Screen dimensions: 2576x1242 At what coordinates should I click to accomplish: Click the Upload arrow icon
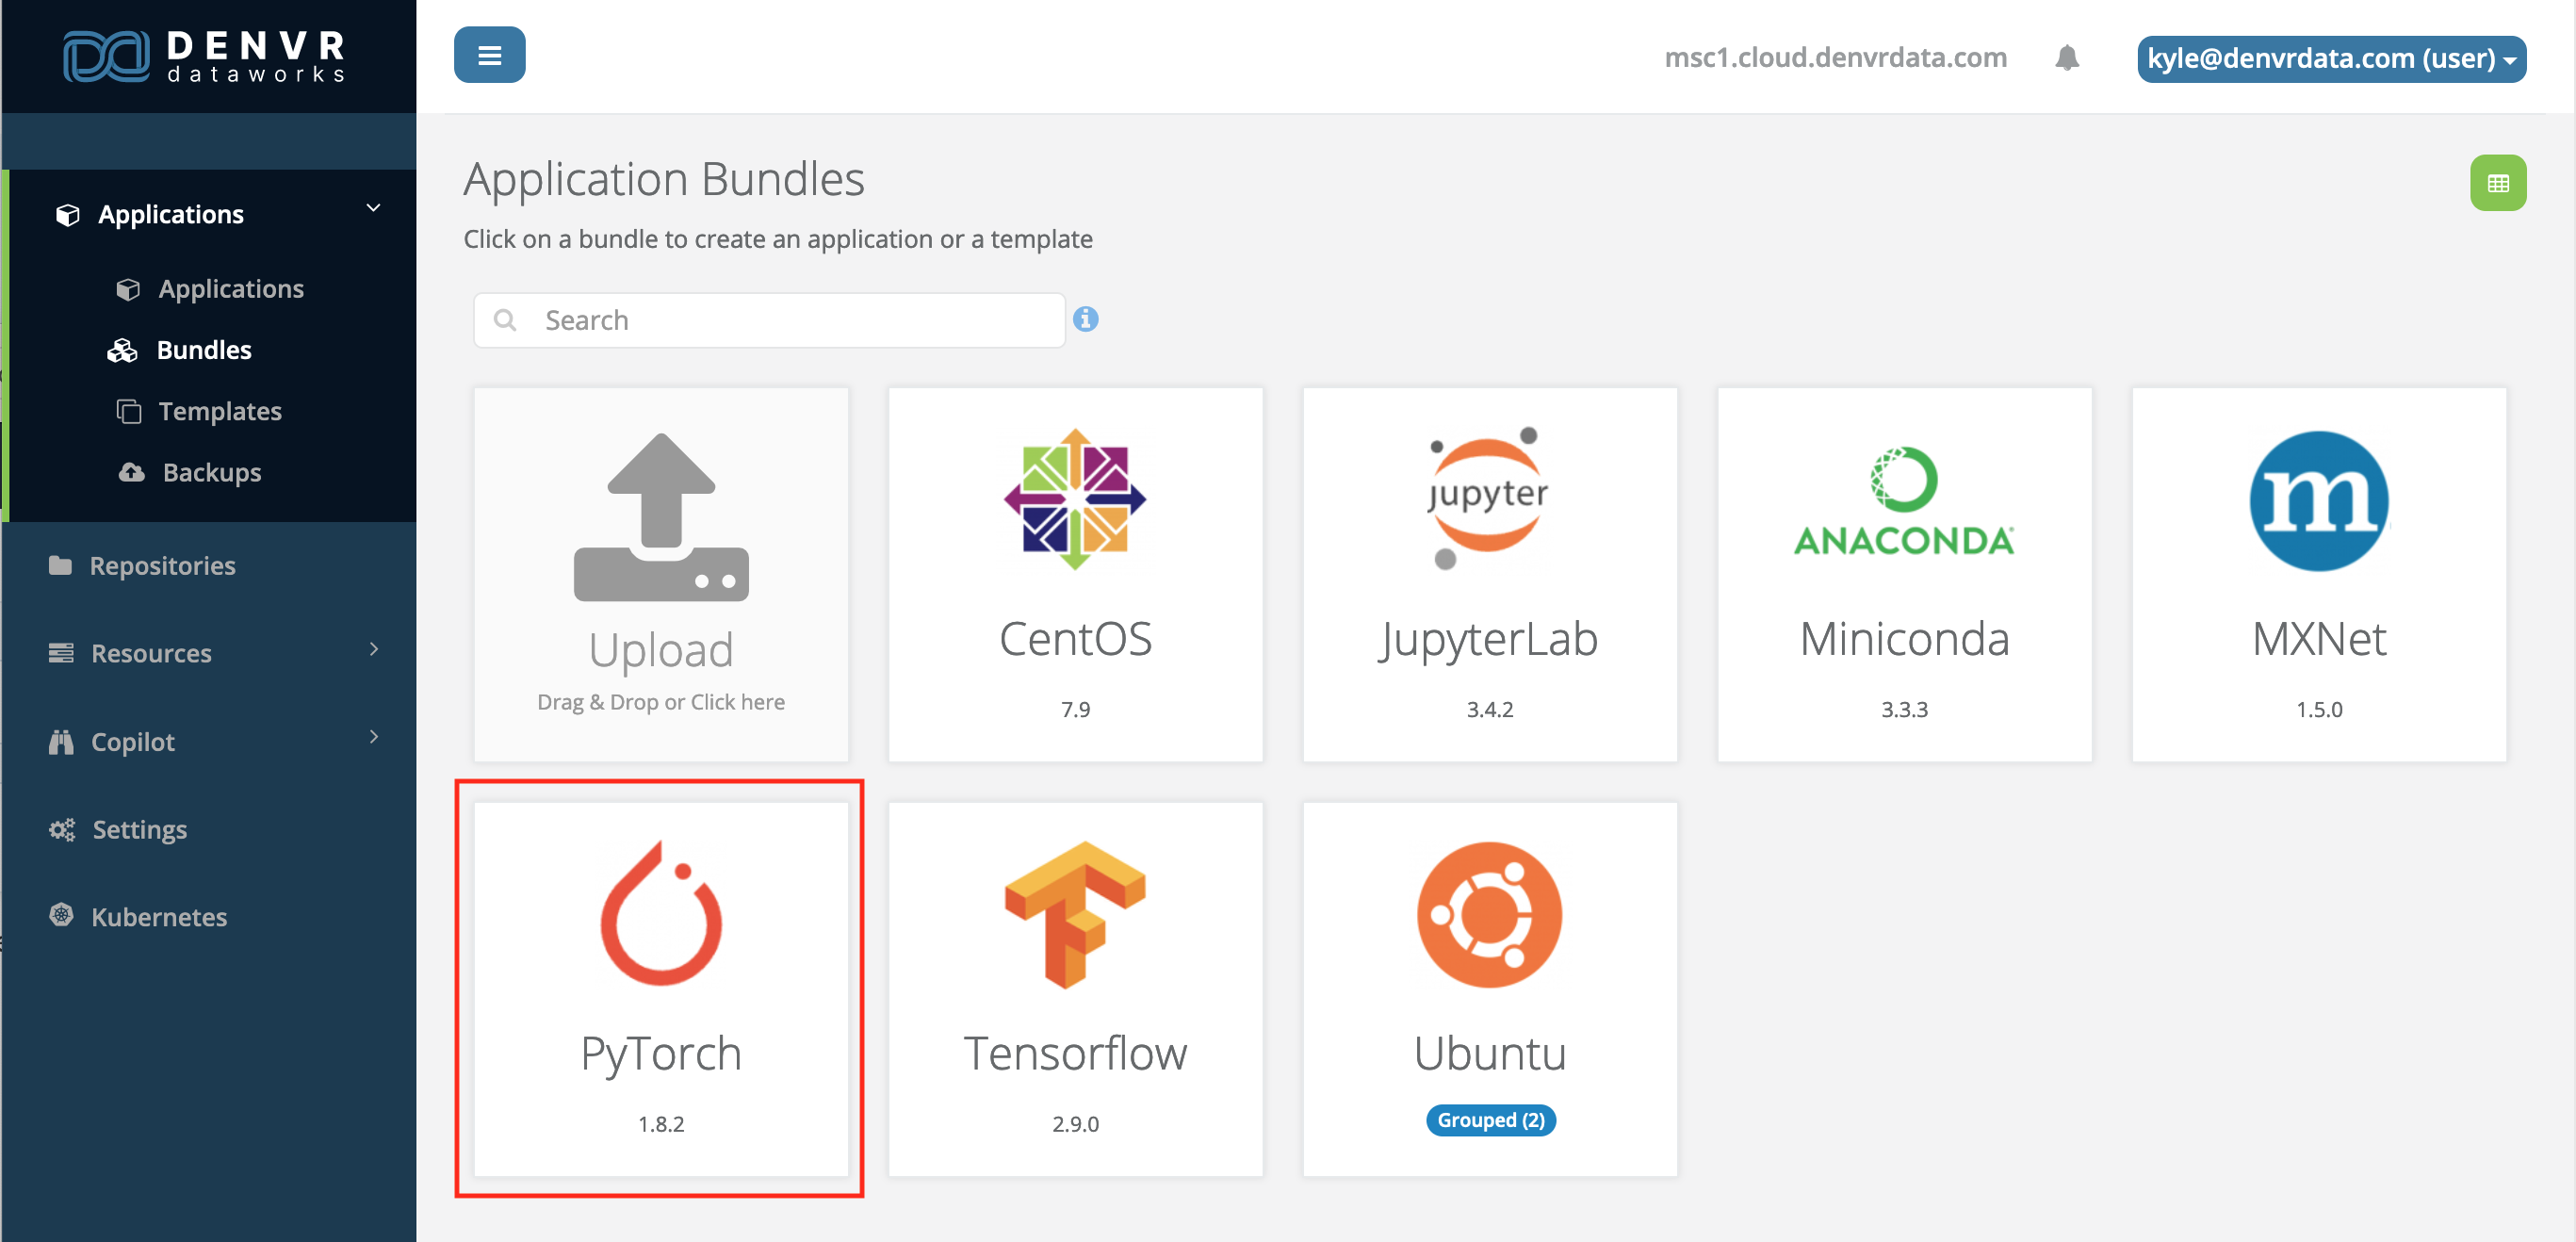[661, 516]
